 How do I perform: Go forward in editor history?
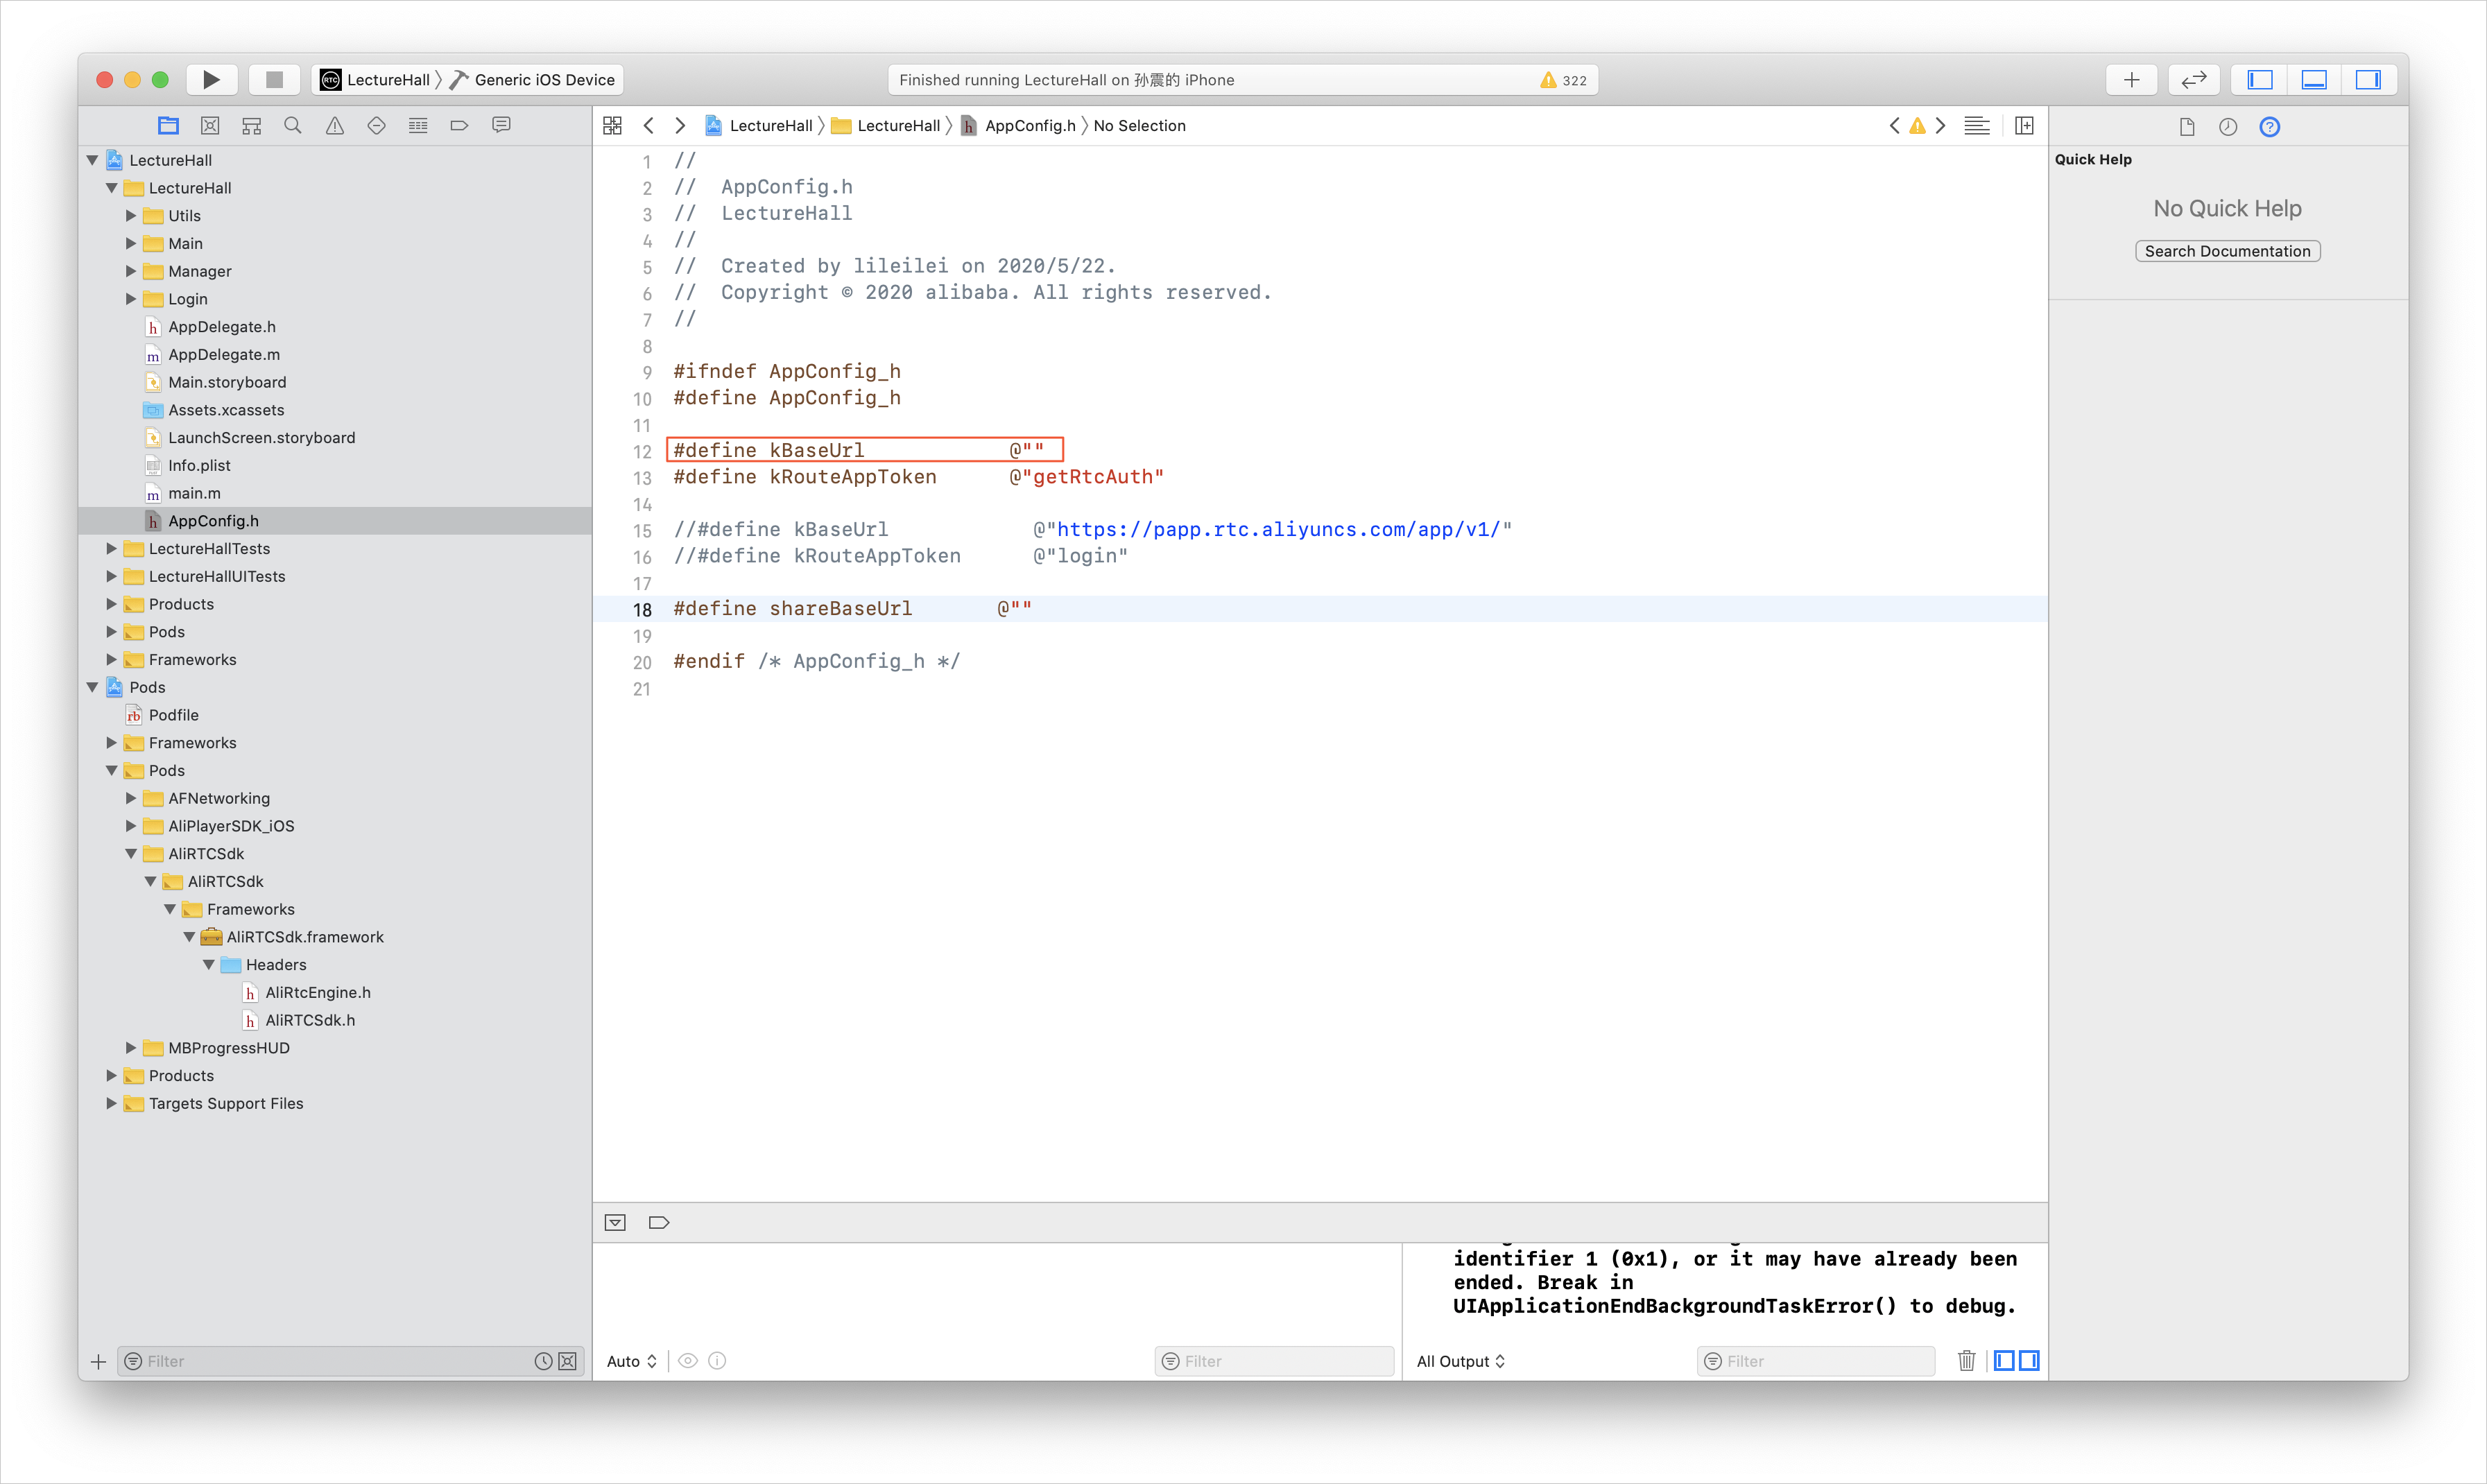[680, 125]
